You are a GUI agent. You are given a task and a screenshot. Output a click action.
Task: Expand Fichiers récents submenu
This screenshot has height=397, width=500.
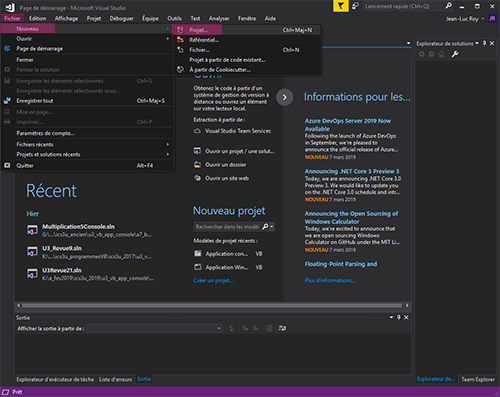[88, 144]
